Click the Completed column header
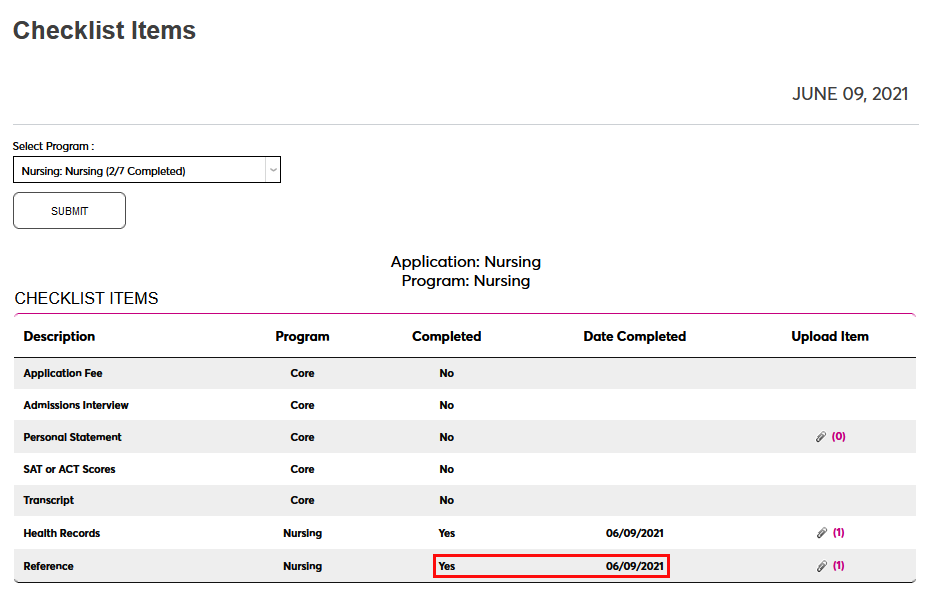 pos(446,337)
